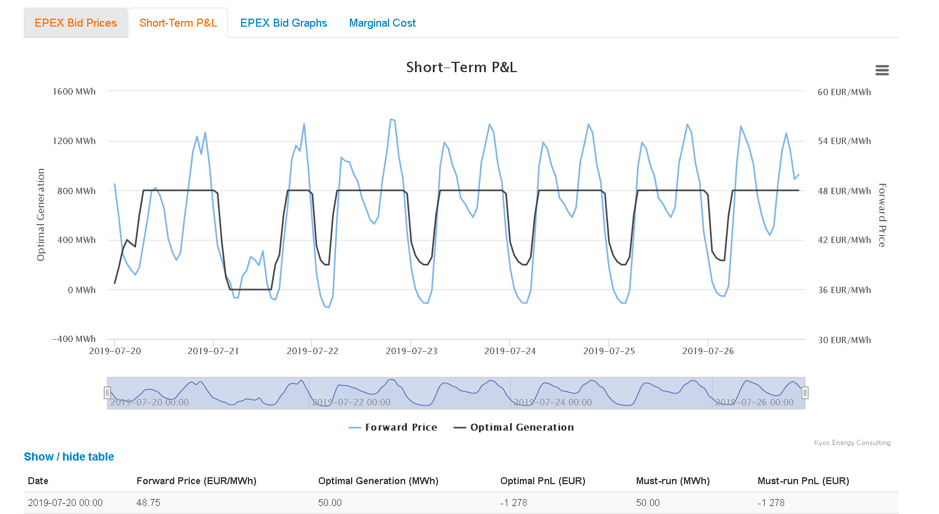This screenshot has height=514, width=939.
Task: Toggle Forward Price series in legend
Action: (393, 427)
